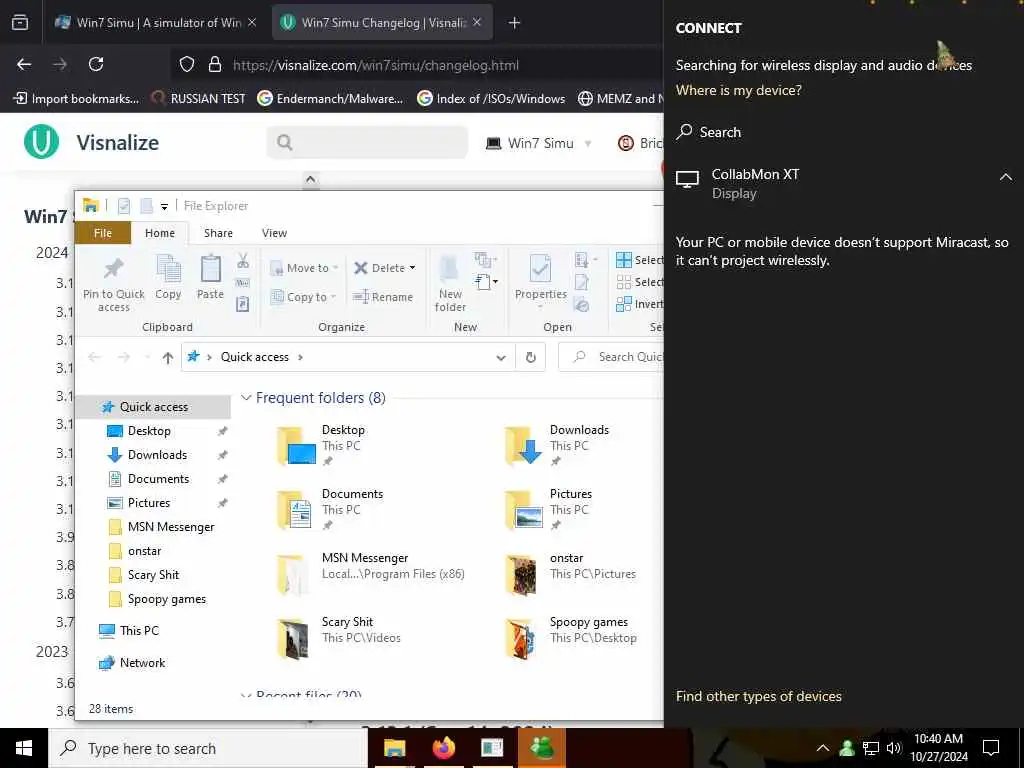
Task: Open the Copy to dropdown
Action: [333, 297]
